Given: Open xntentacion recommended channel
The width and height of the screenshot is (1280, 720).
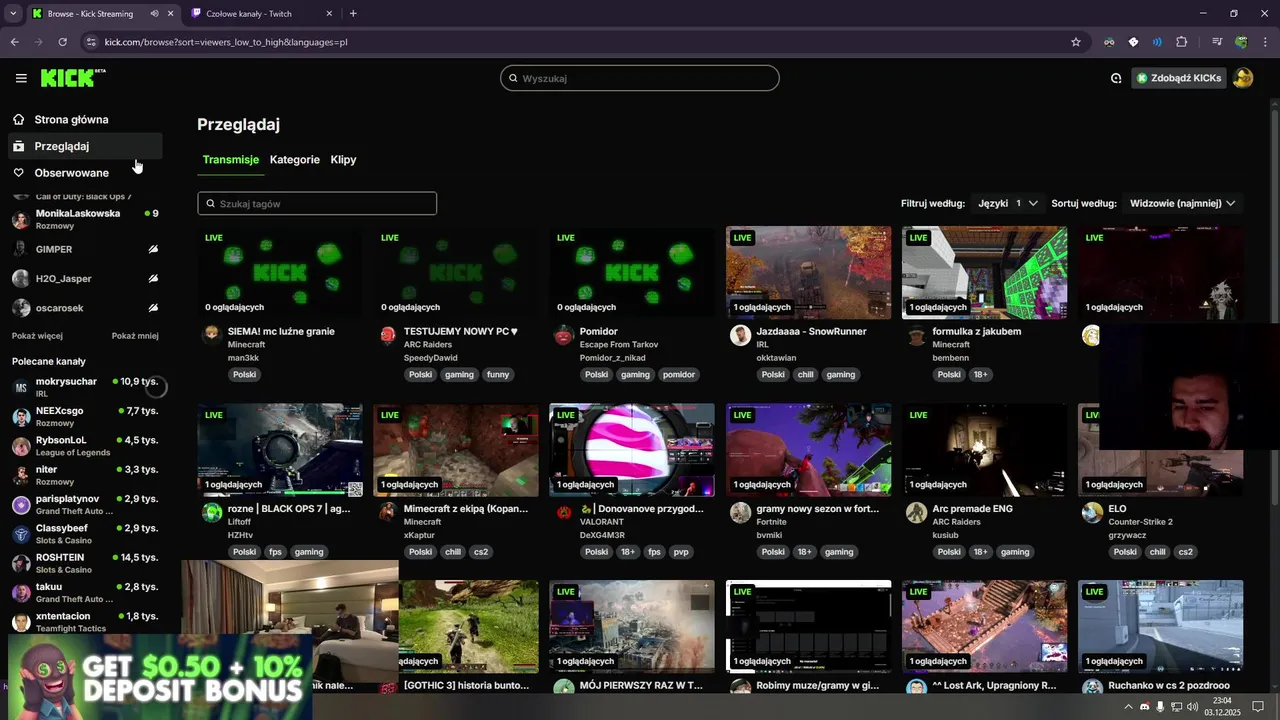Looking at the screenshot, I should [x=84, y=622].
